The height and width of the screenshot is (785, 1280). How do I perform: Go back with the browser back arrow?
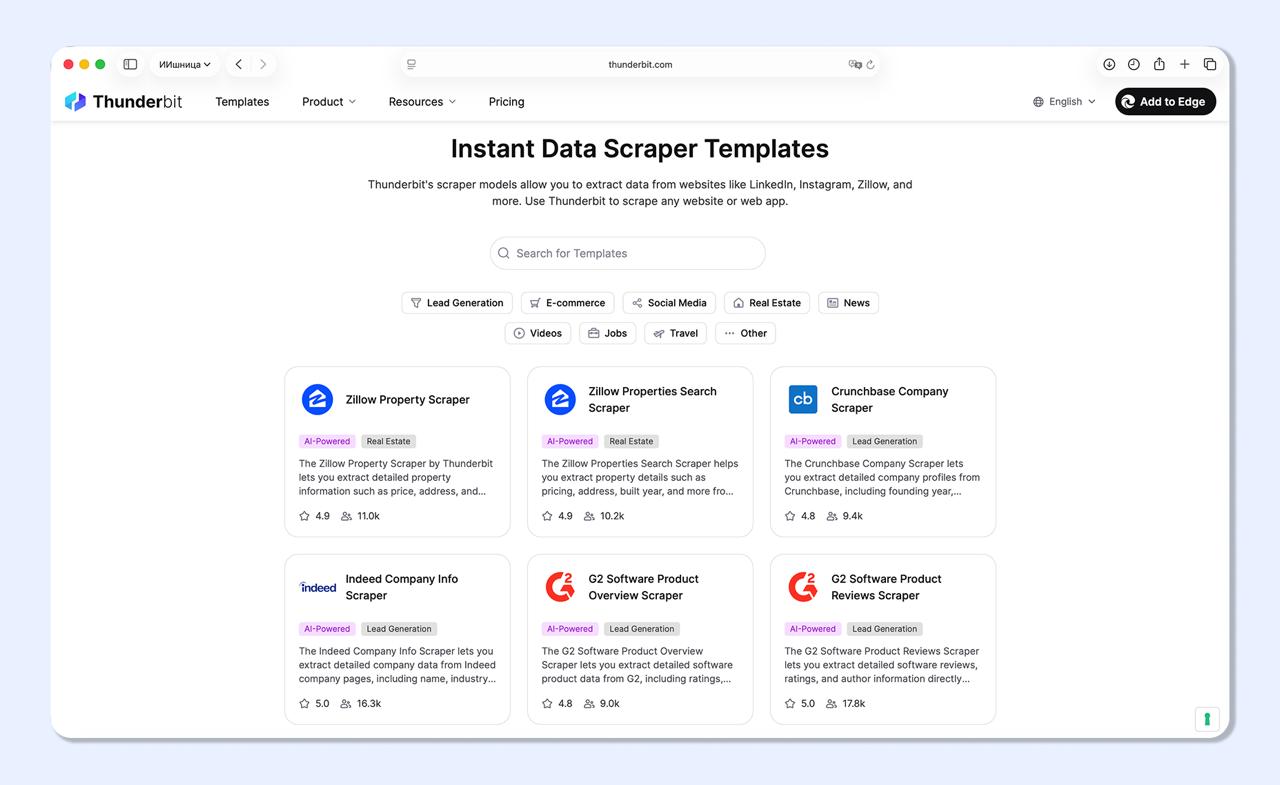238,64
